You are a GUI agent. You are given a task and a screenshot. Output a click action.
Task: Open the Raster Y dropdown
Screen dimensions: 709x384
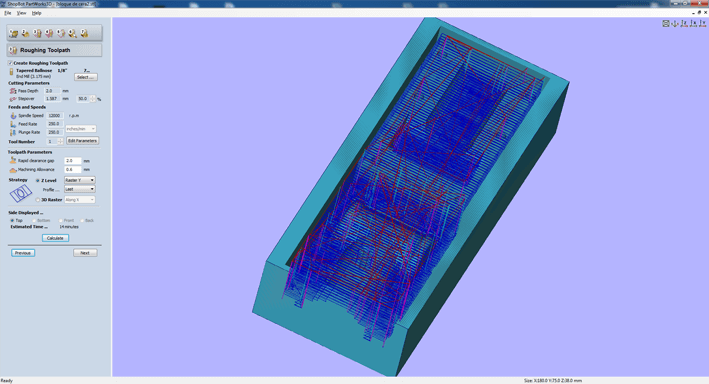(x=80, y=180)
